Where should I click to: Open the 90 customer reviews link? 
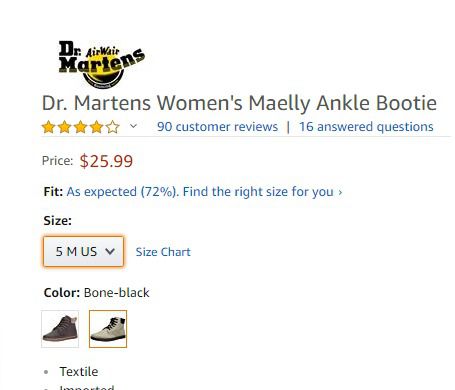(x=217, y=127)
